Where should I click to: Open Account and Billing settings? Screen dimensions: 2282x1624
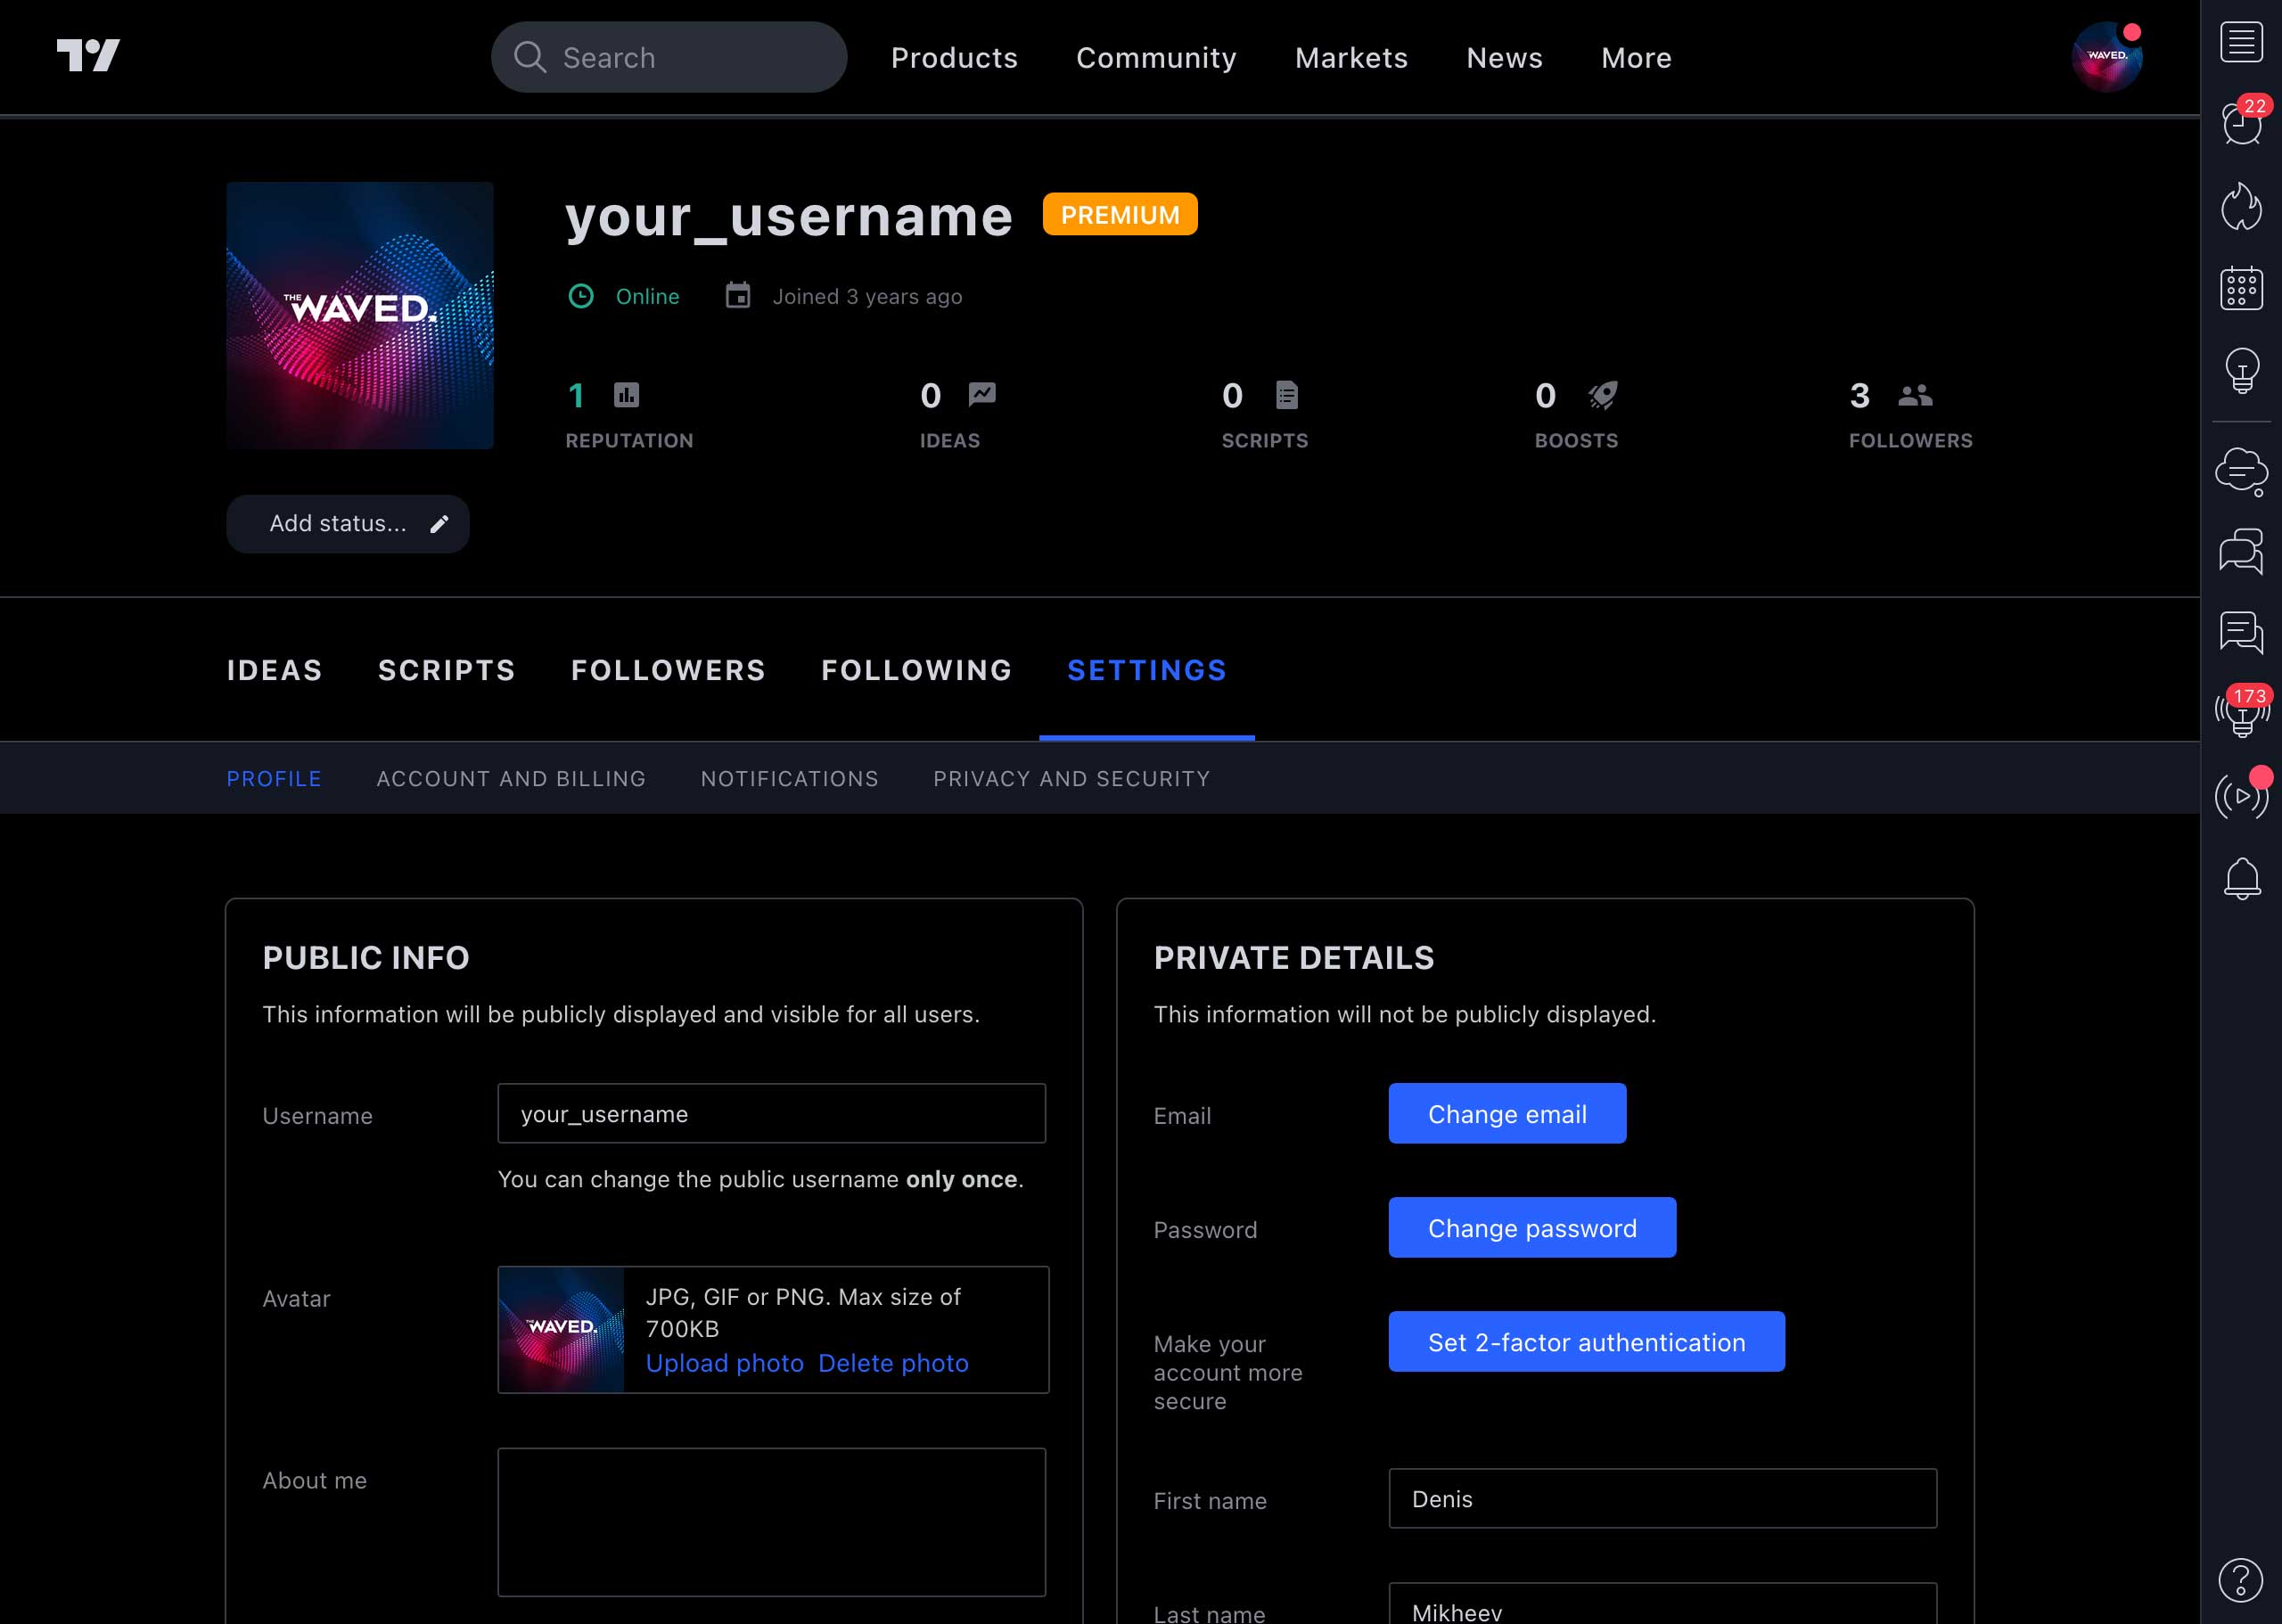pyautogui.click(x=511, y=779)
